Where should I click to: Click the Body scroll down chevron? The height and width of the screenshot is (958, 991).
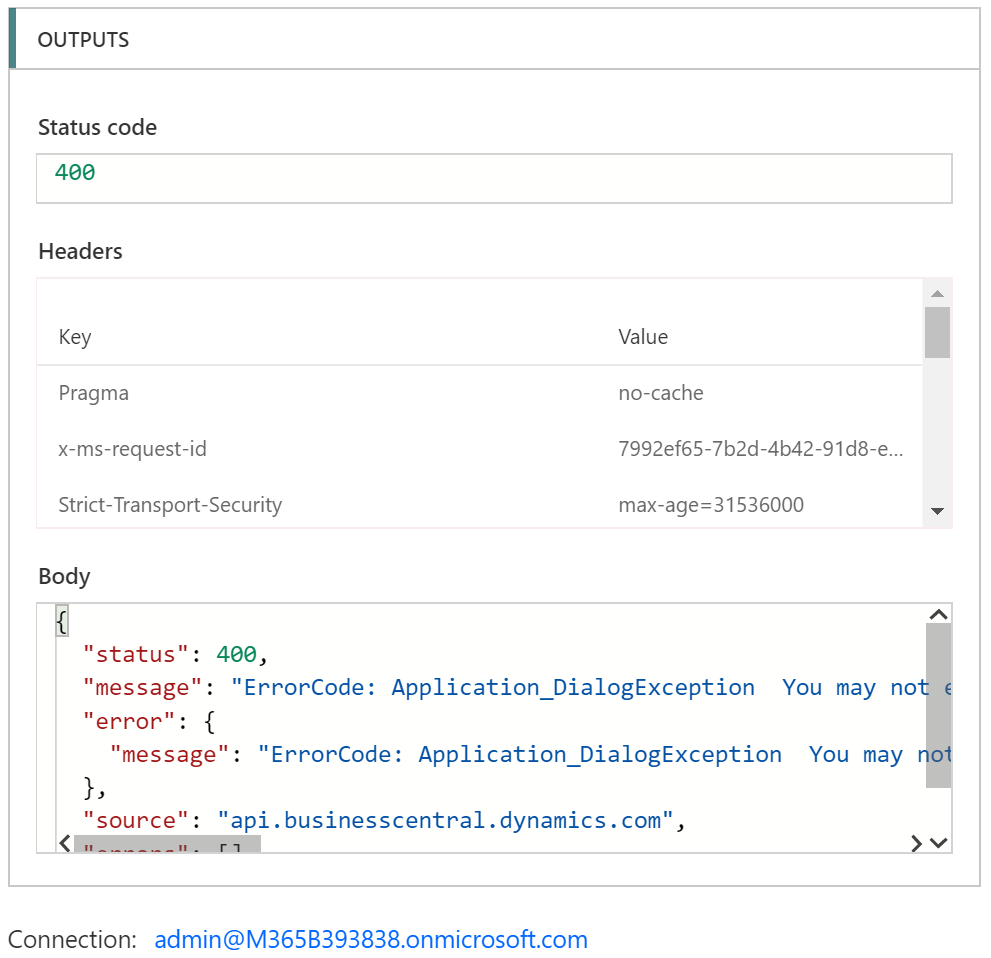pos(939,843)
